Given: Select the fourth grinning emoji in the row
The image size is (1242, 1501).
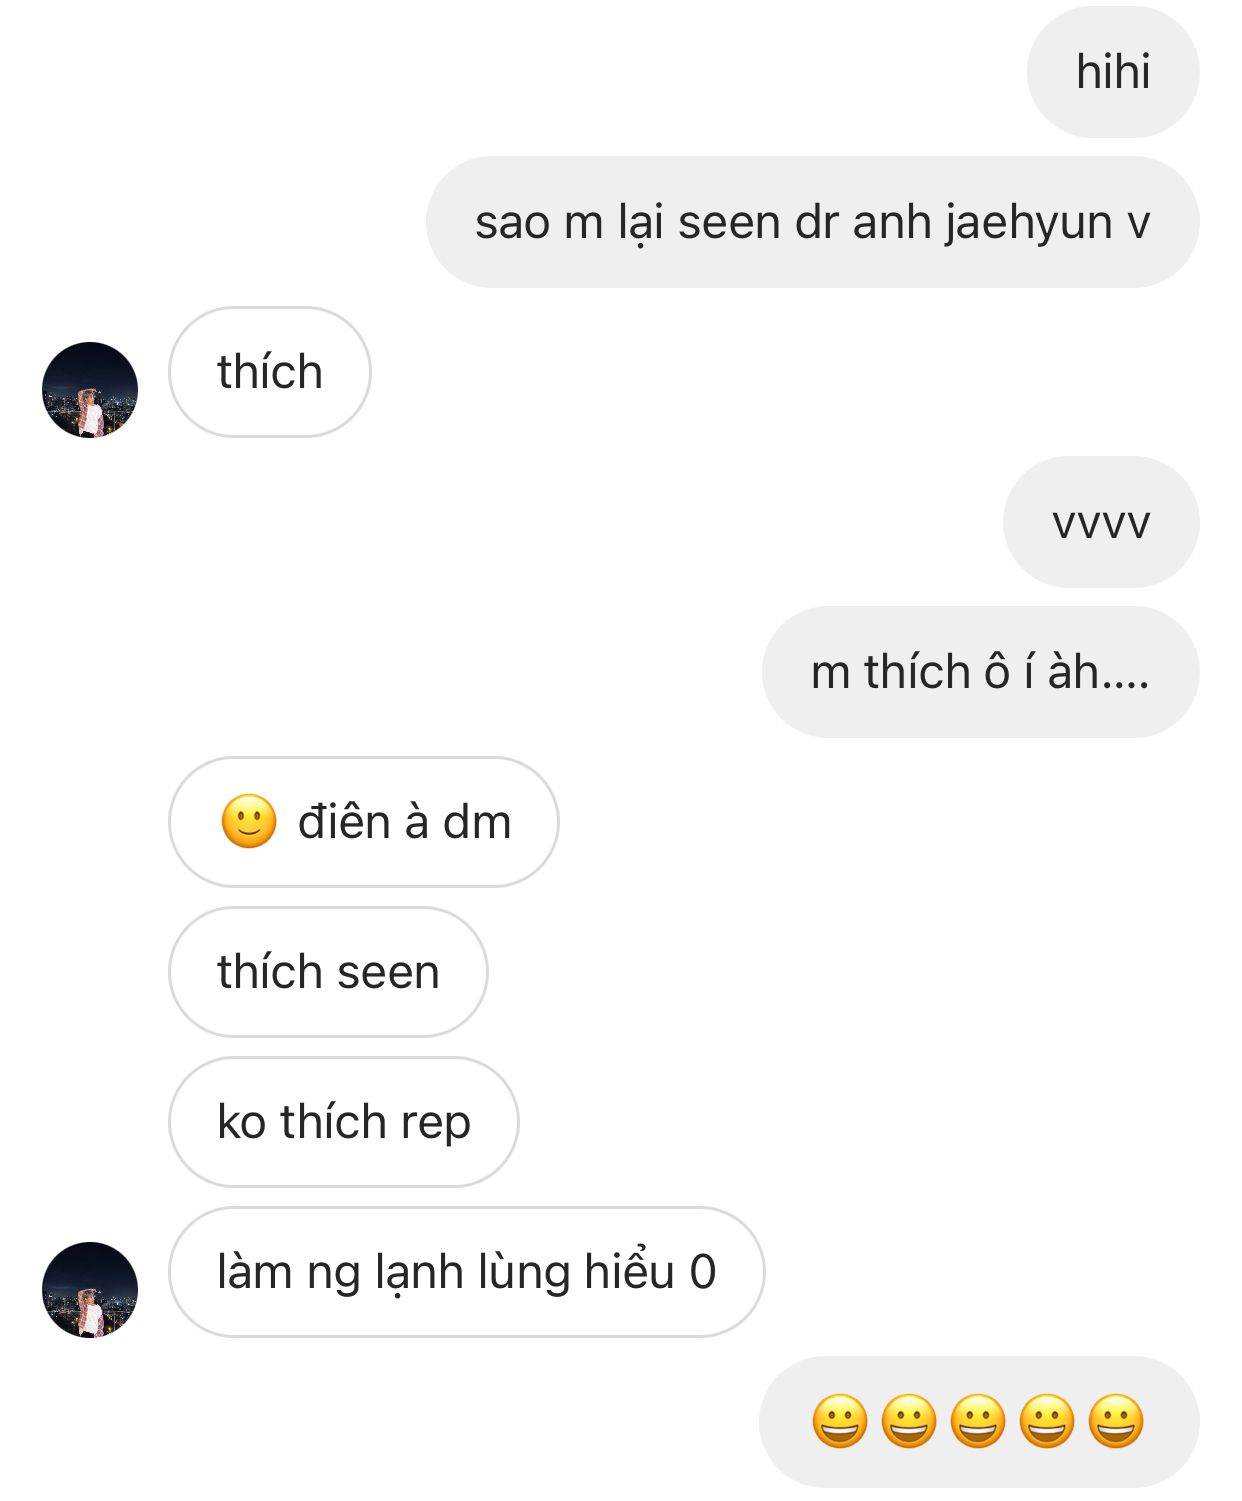Looking at the screenshot, I should point(1047,1421).
